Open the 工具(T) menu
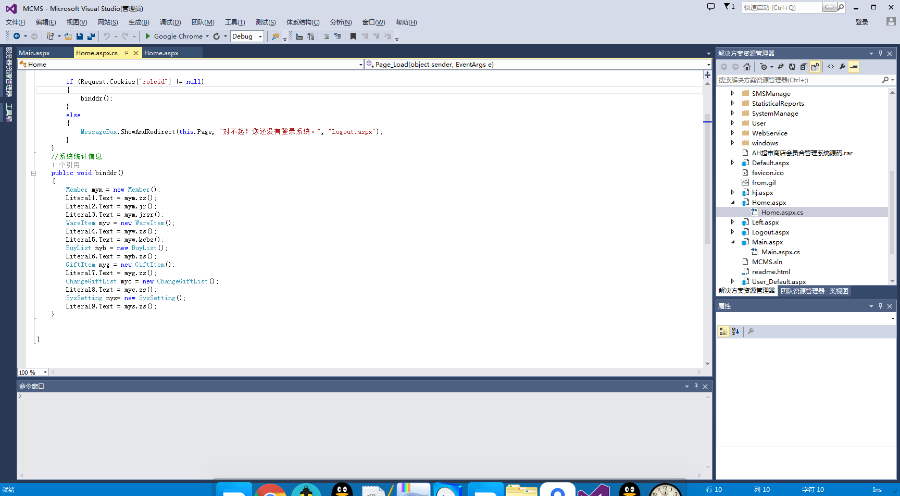 pos(235,22)
